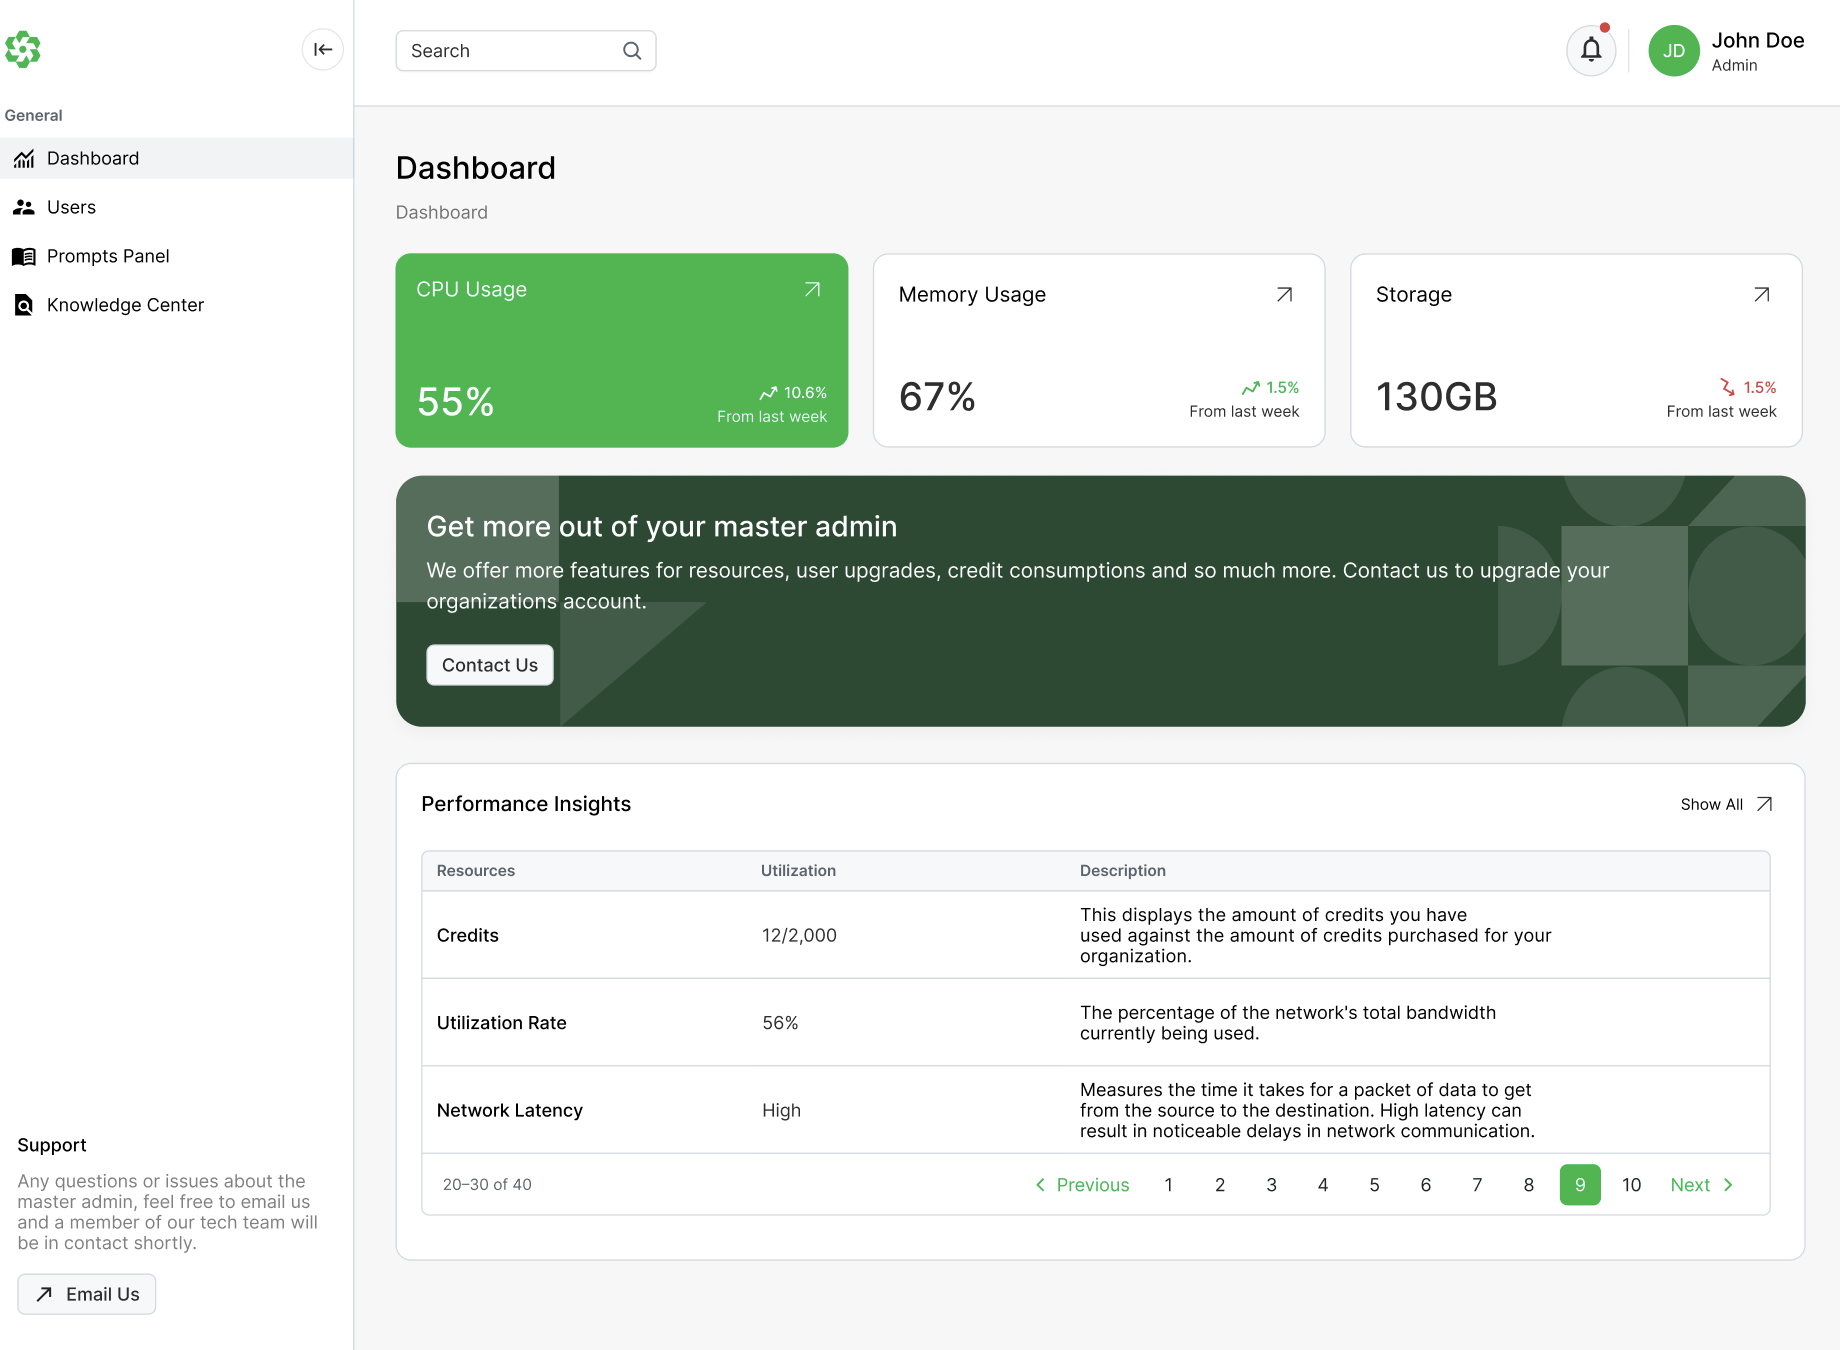The width and height of the screenshot is (1840, 1350).
Task: Click the Dashboard chart icon in sidebar
Action: coord(24,159)
